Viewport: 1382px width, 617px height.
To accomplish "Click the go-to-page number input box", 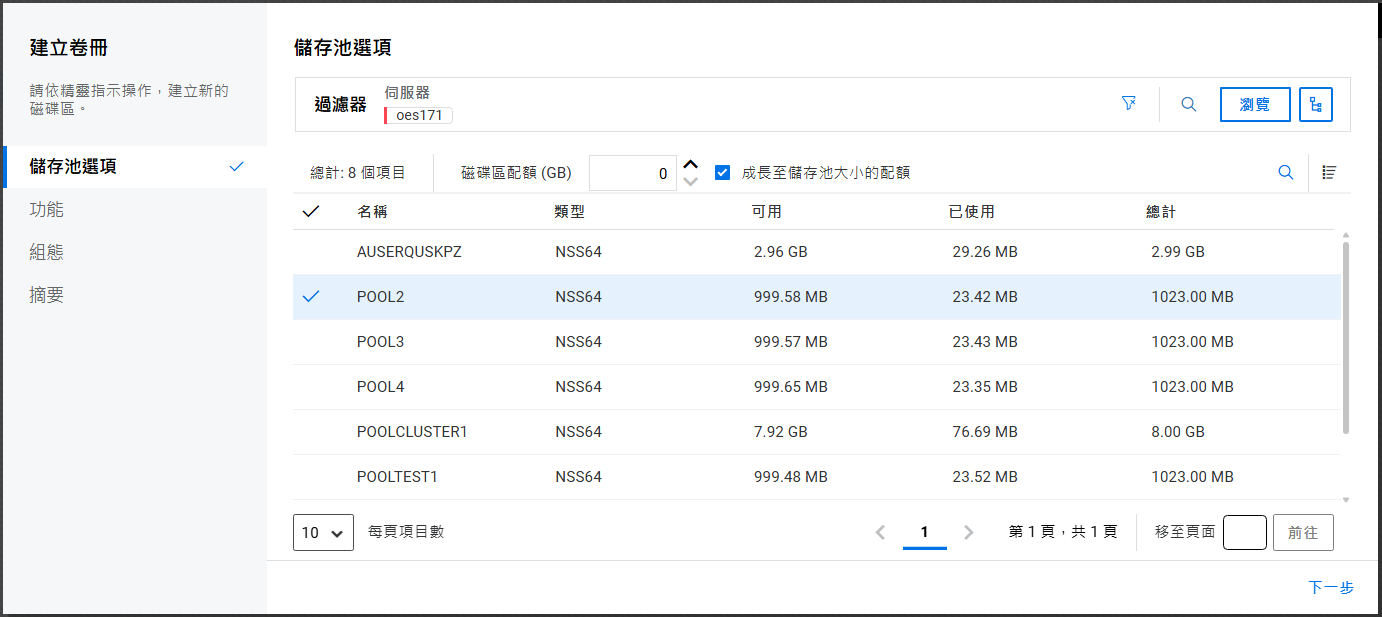I will point(1244,532).
